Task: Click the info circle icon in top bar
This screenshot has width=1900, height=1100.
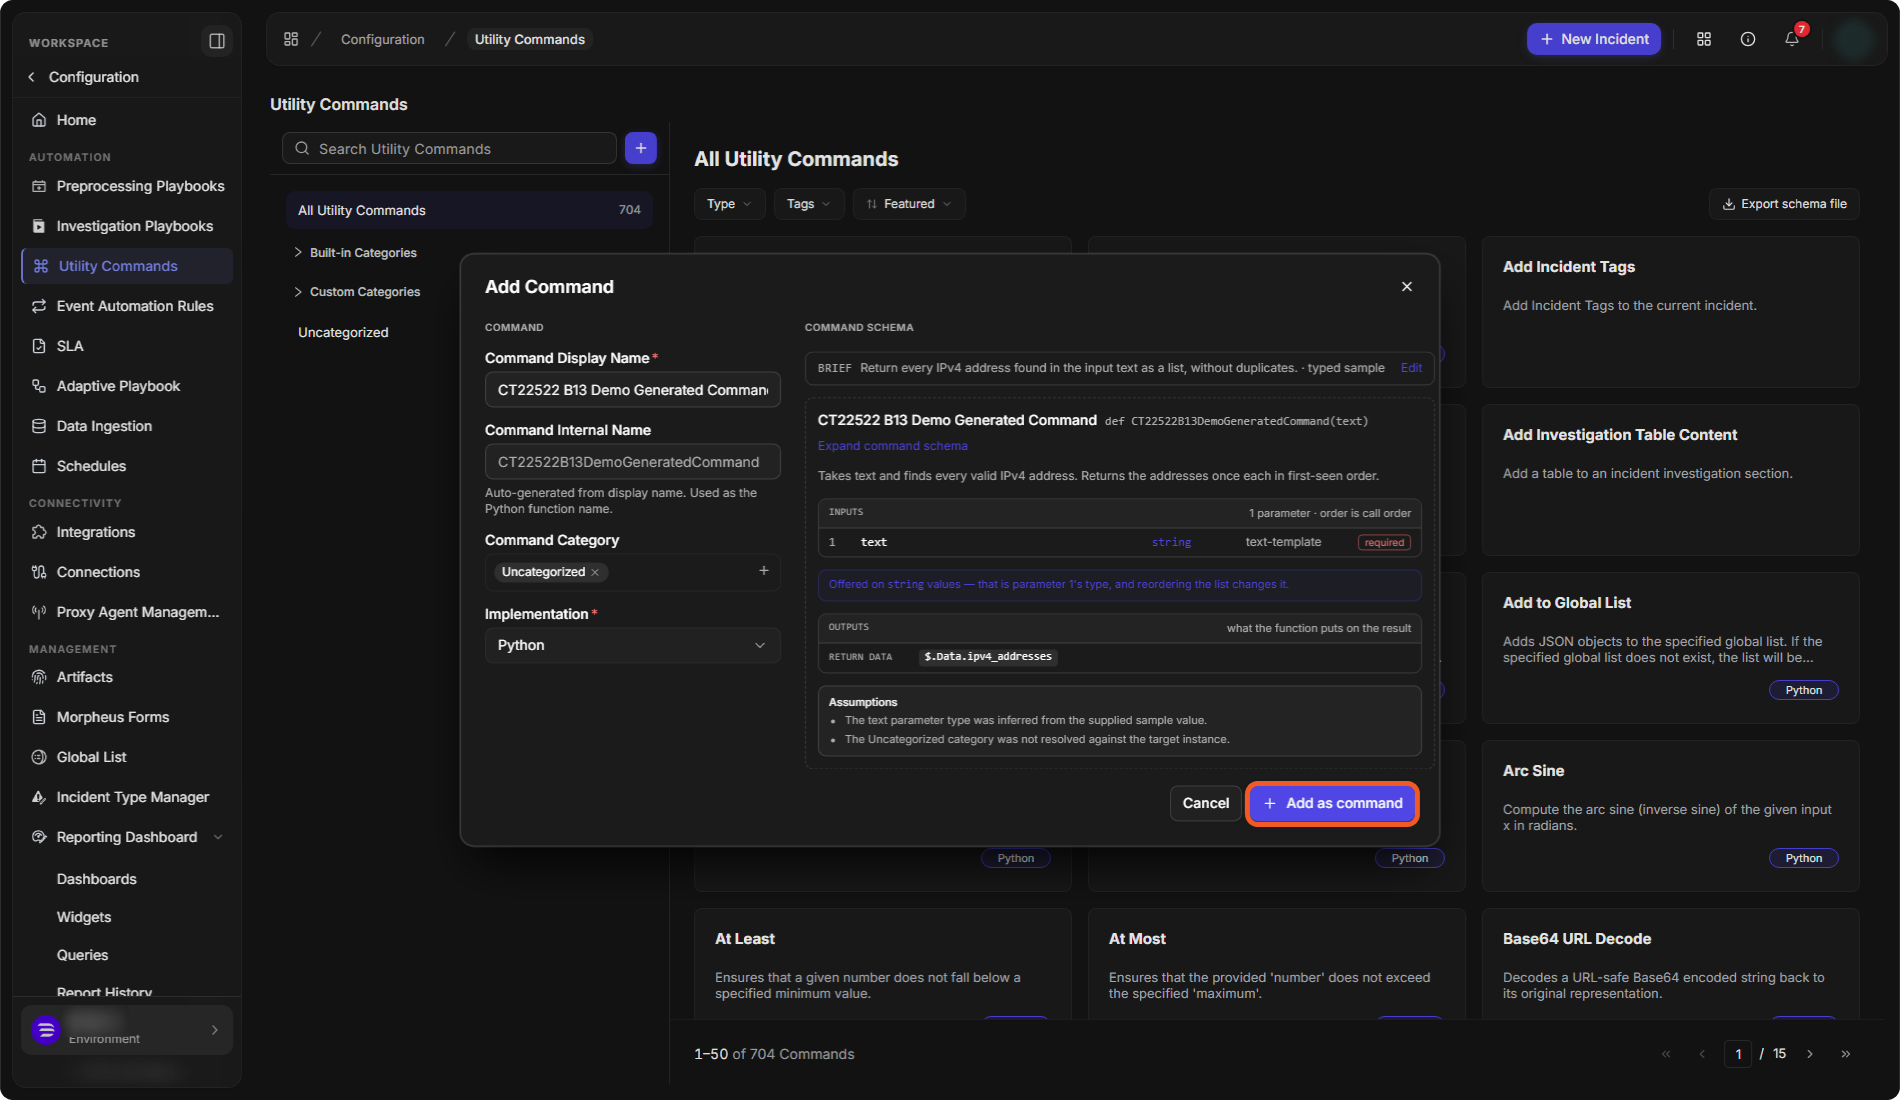Action: pos(1748,39)
